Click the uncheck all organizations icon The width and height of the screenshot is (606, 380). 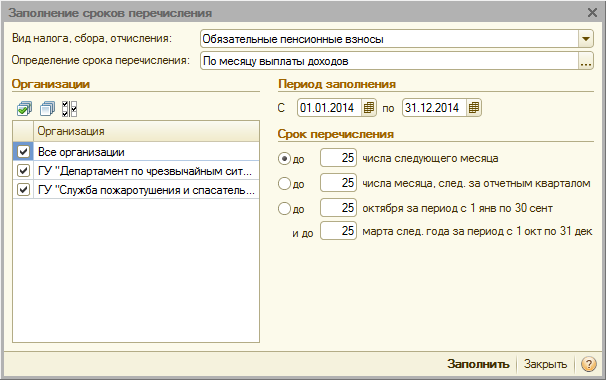click(47, 109)
